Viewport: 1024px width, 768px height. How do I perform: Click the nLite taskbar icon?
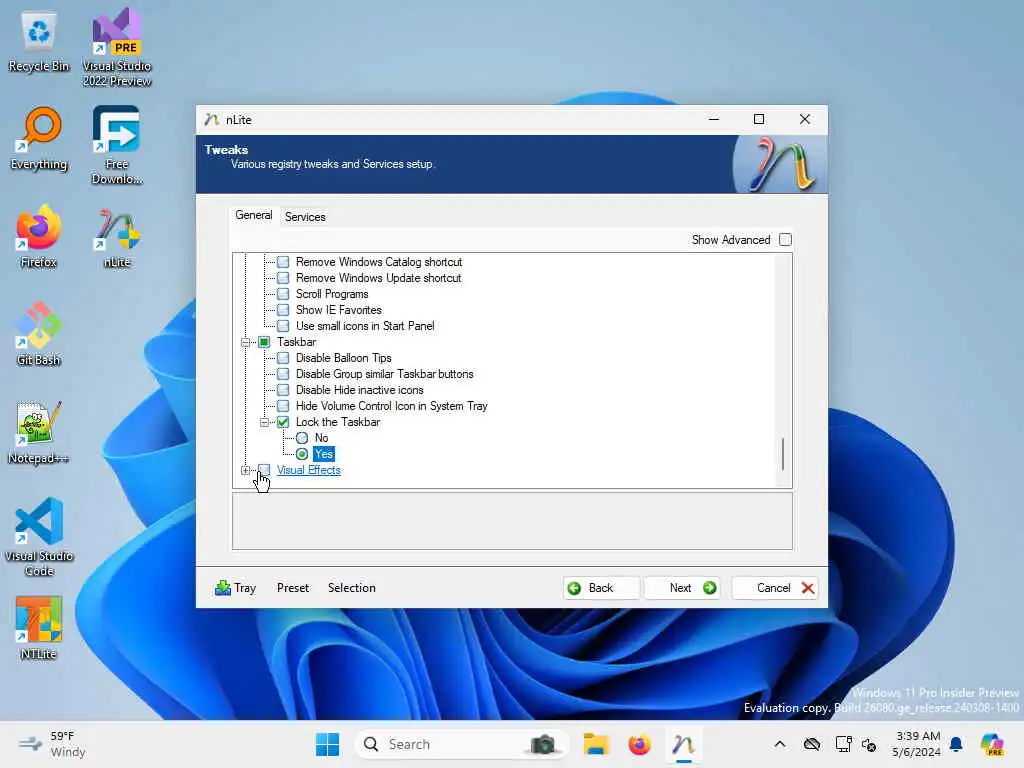click(x=683, y=744)
